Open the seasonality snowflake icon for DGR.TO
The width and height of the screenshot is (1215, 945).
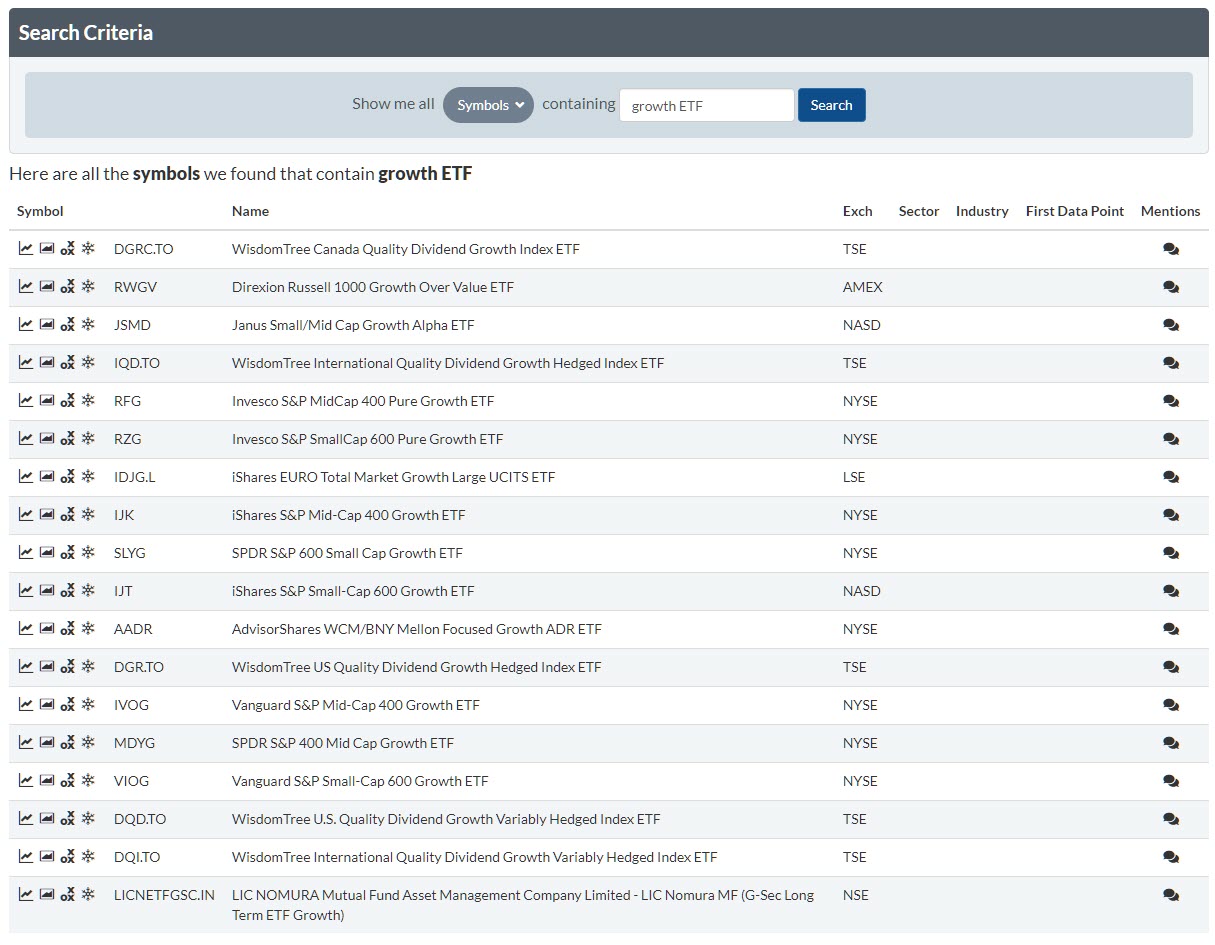(x=88, y=666)
